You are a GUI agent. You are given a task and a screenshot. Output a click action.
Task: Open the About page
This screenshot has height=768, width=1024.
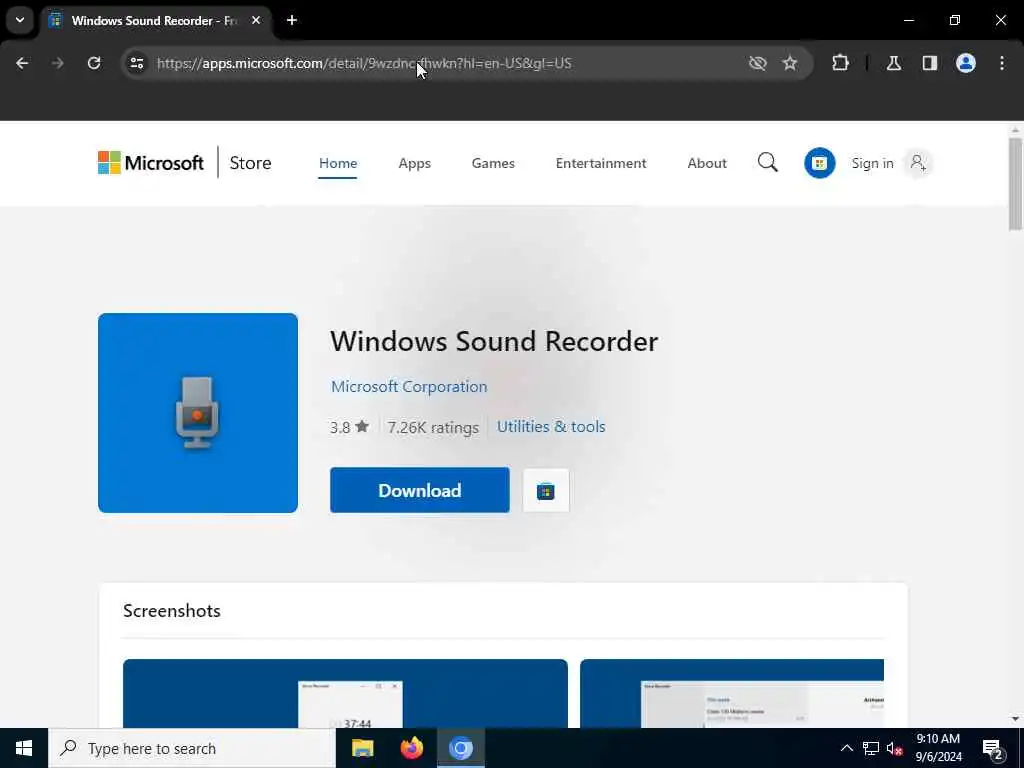click(x=707, y=163)
